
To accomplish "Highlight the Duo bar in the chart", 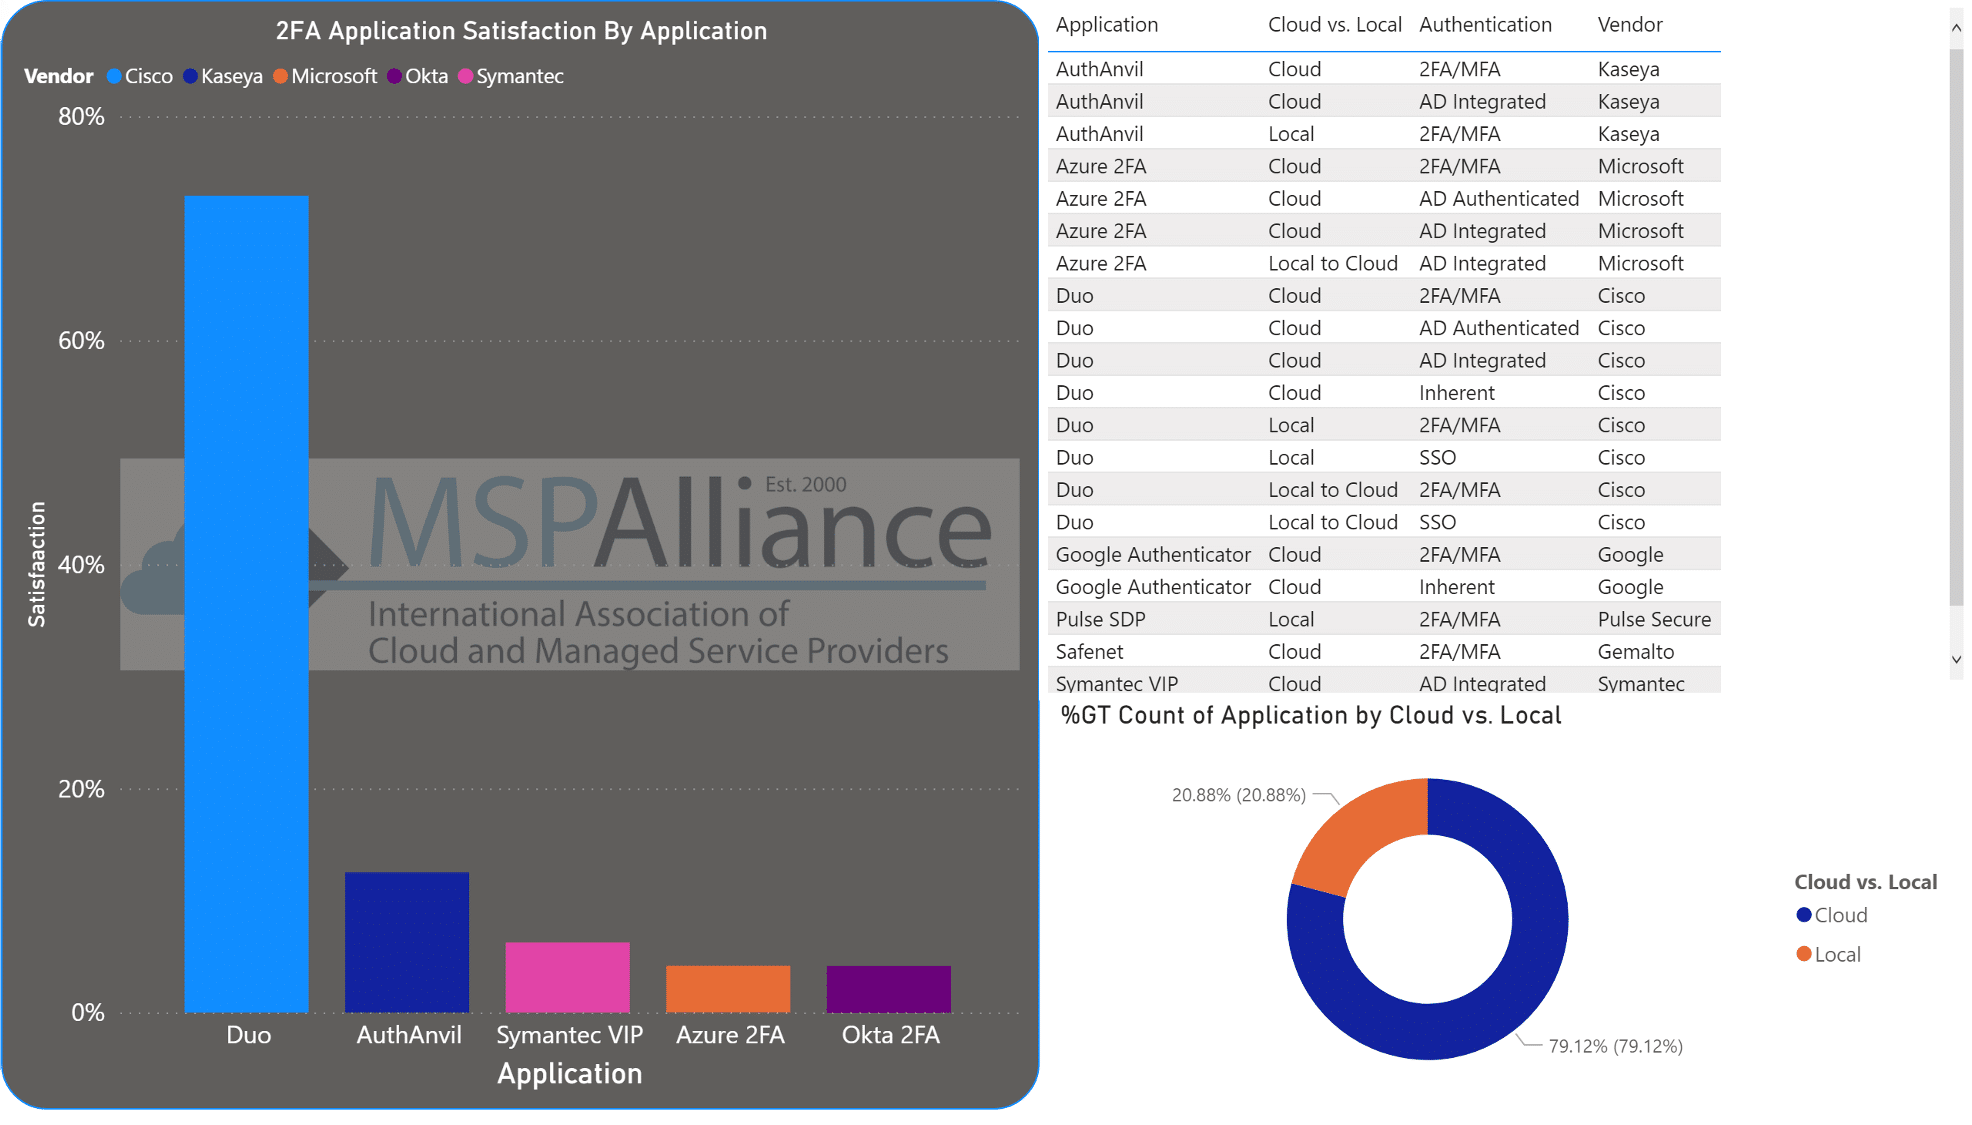I will [x=246, y=600].
